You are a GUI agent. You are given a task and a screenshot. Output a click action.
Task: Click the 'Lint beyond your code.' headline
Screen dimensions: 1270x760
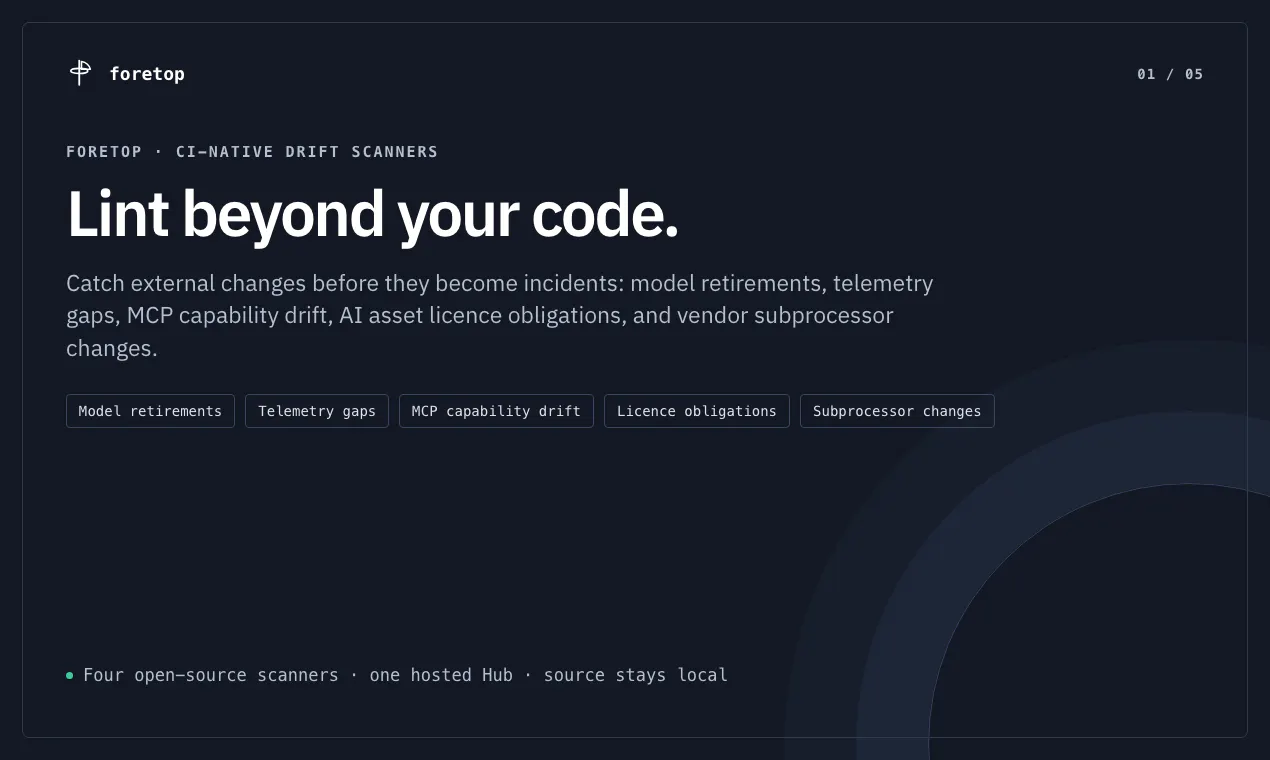[373, 213]
